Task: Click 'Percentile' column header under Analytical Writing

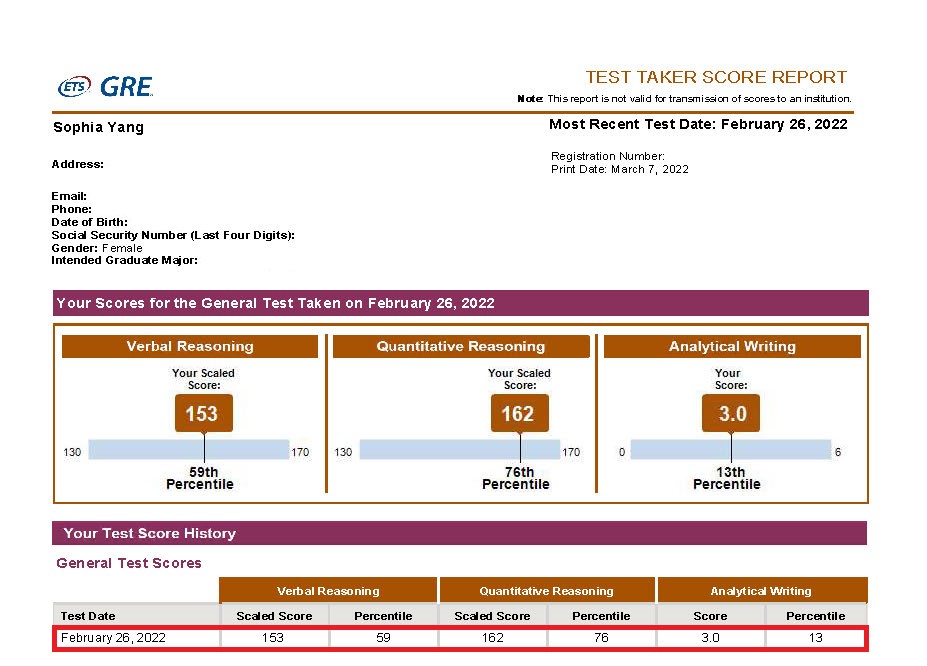Action: point(816,616)
